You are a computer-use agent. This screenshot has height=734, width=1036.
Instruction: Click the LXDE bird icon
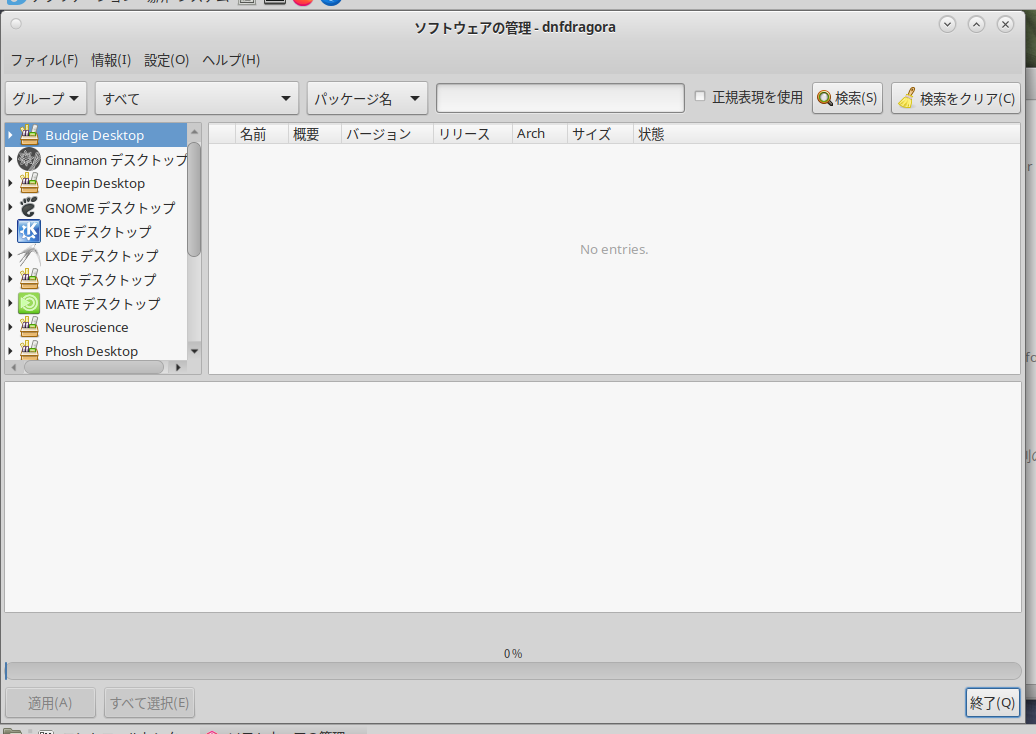point(29,256)
